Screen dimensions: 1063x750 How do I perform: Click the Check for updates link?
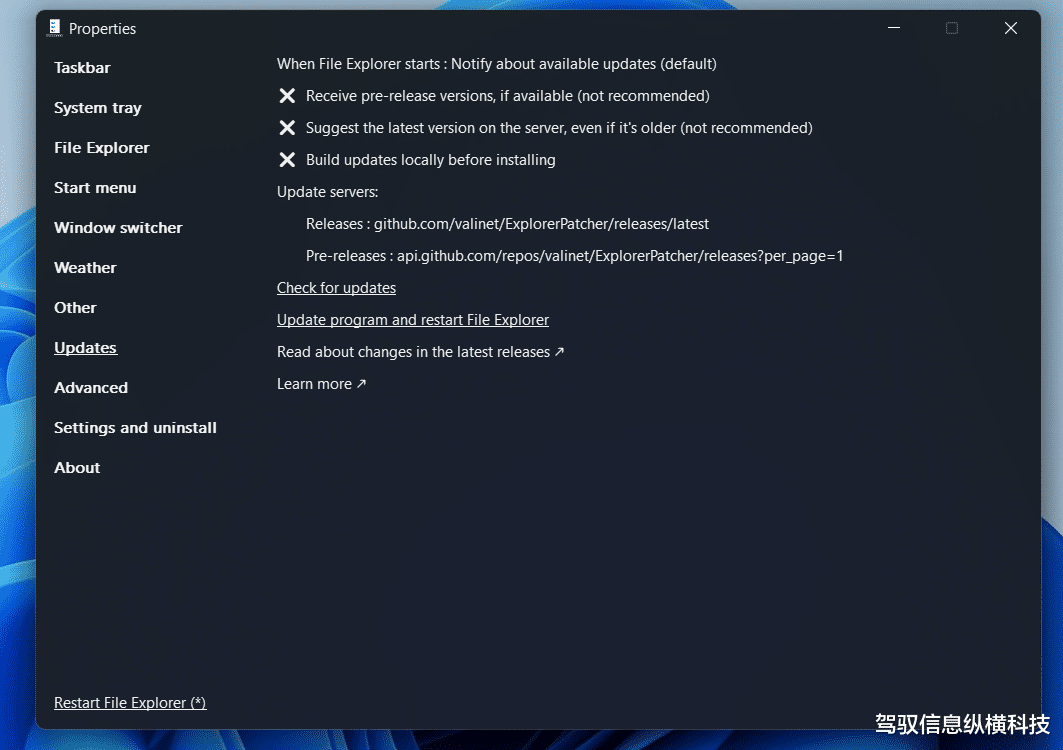pyautogui.click(x=336, y=288)
